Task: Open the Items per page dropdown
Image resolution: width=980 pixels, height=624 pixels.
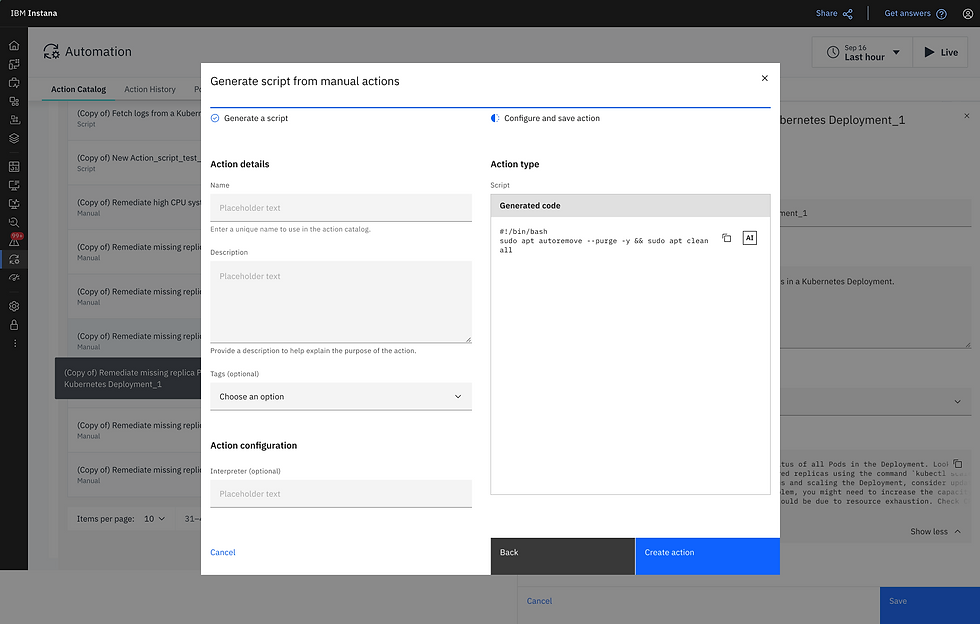Action: (x=154, y=519)
